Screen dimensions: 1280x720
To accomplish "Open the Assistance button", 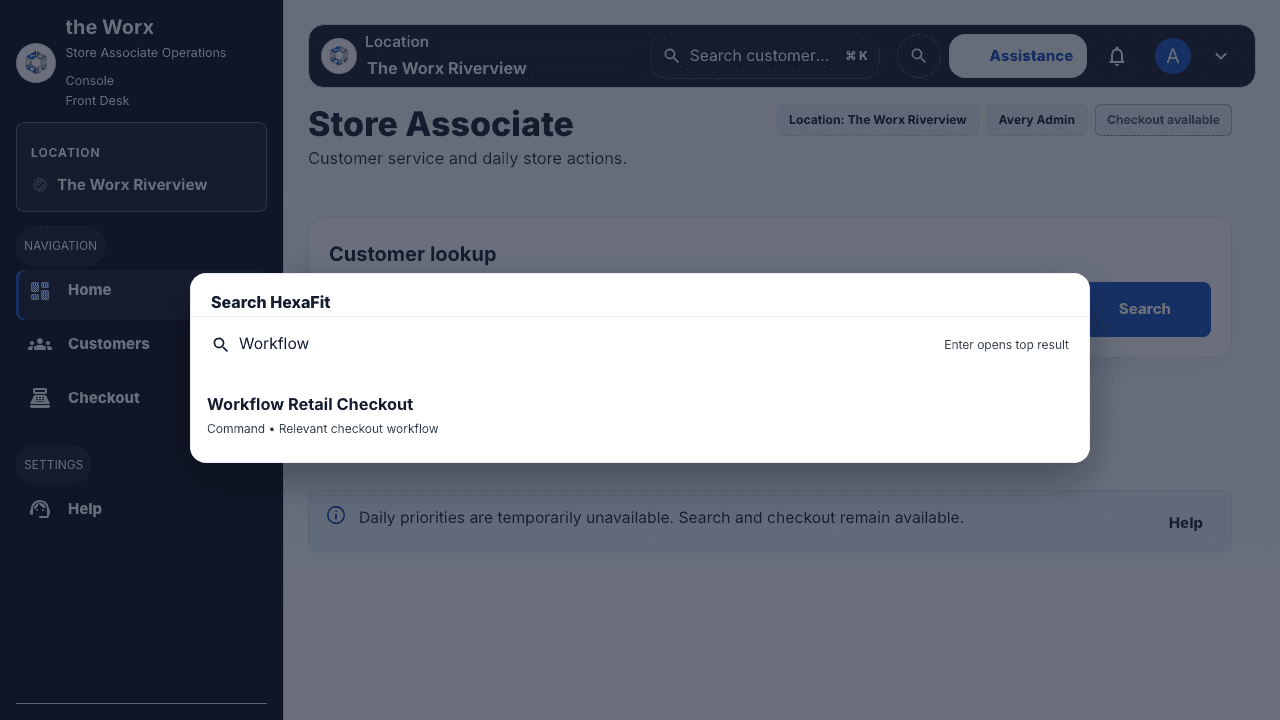I will point(1017,56).
